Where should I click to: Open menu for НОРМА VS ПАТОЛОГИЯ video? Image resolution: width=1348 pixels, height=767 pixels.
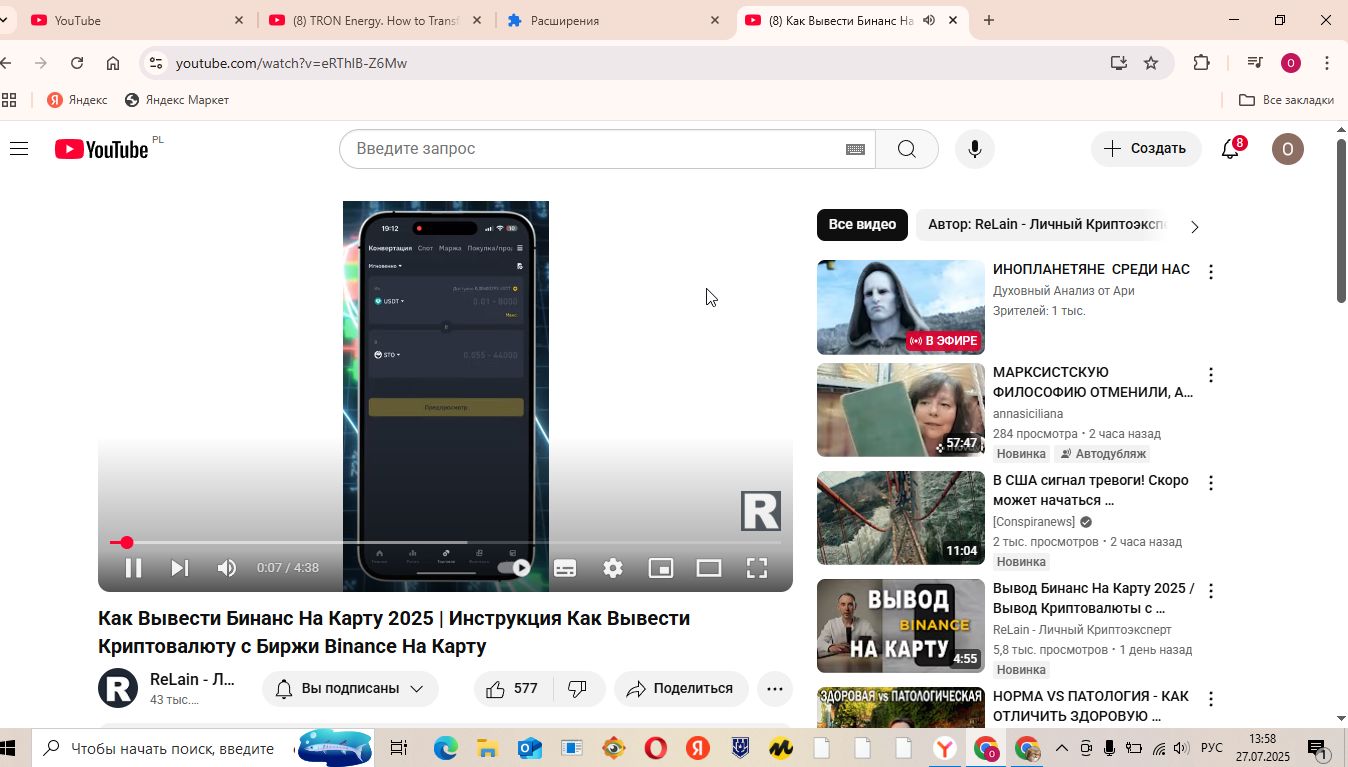click(x=1211, y=699)
